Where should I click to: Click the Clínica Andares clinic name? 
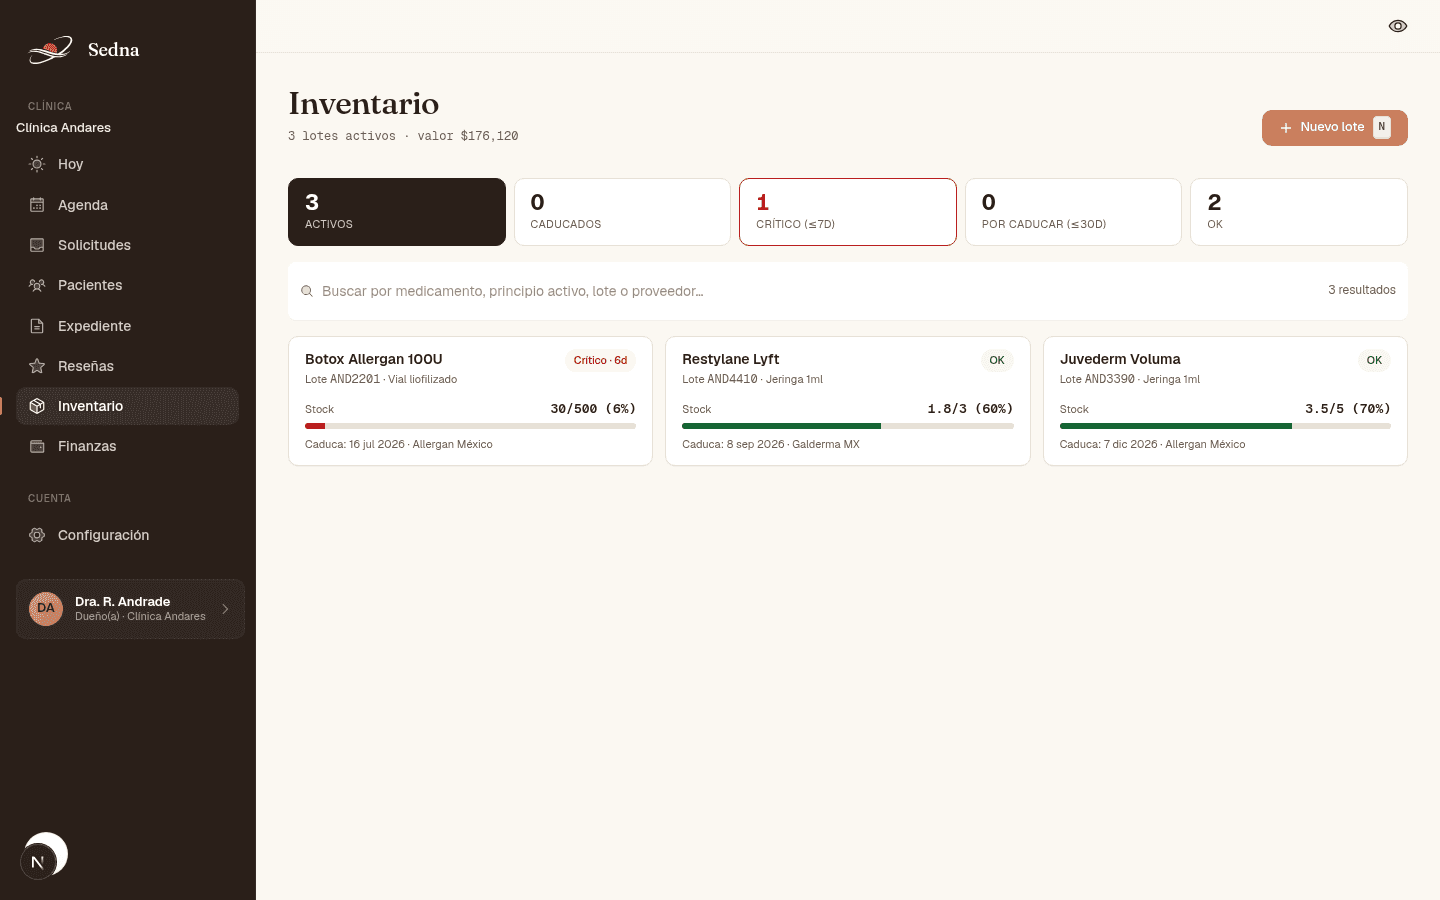pos(63,128)
